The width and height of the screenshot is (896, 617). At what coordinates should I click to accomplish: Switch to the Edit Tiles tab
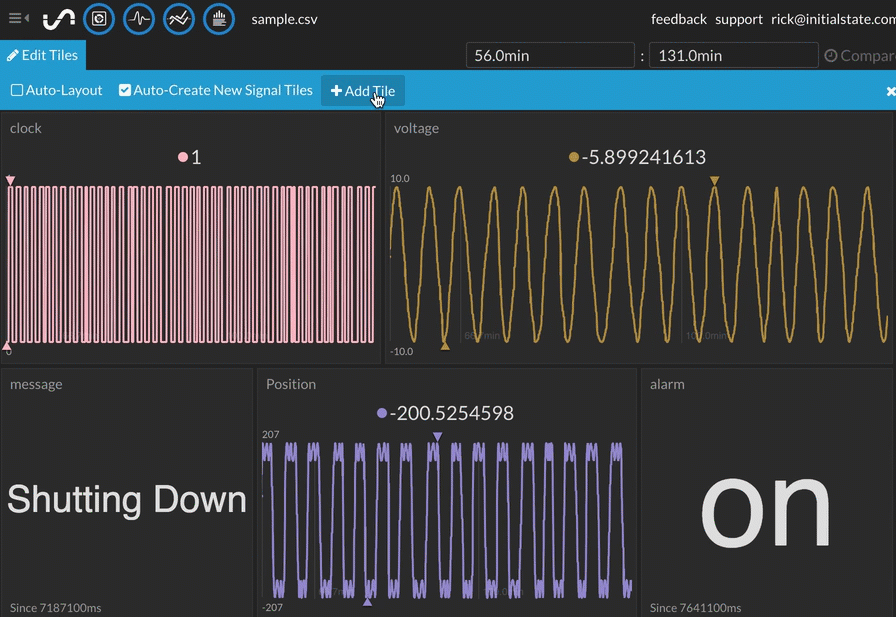coord(43,56)
